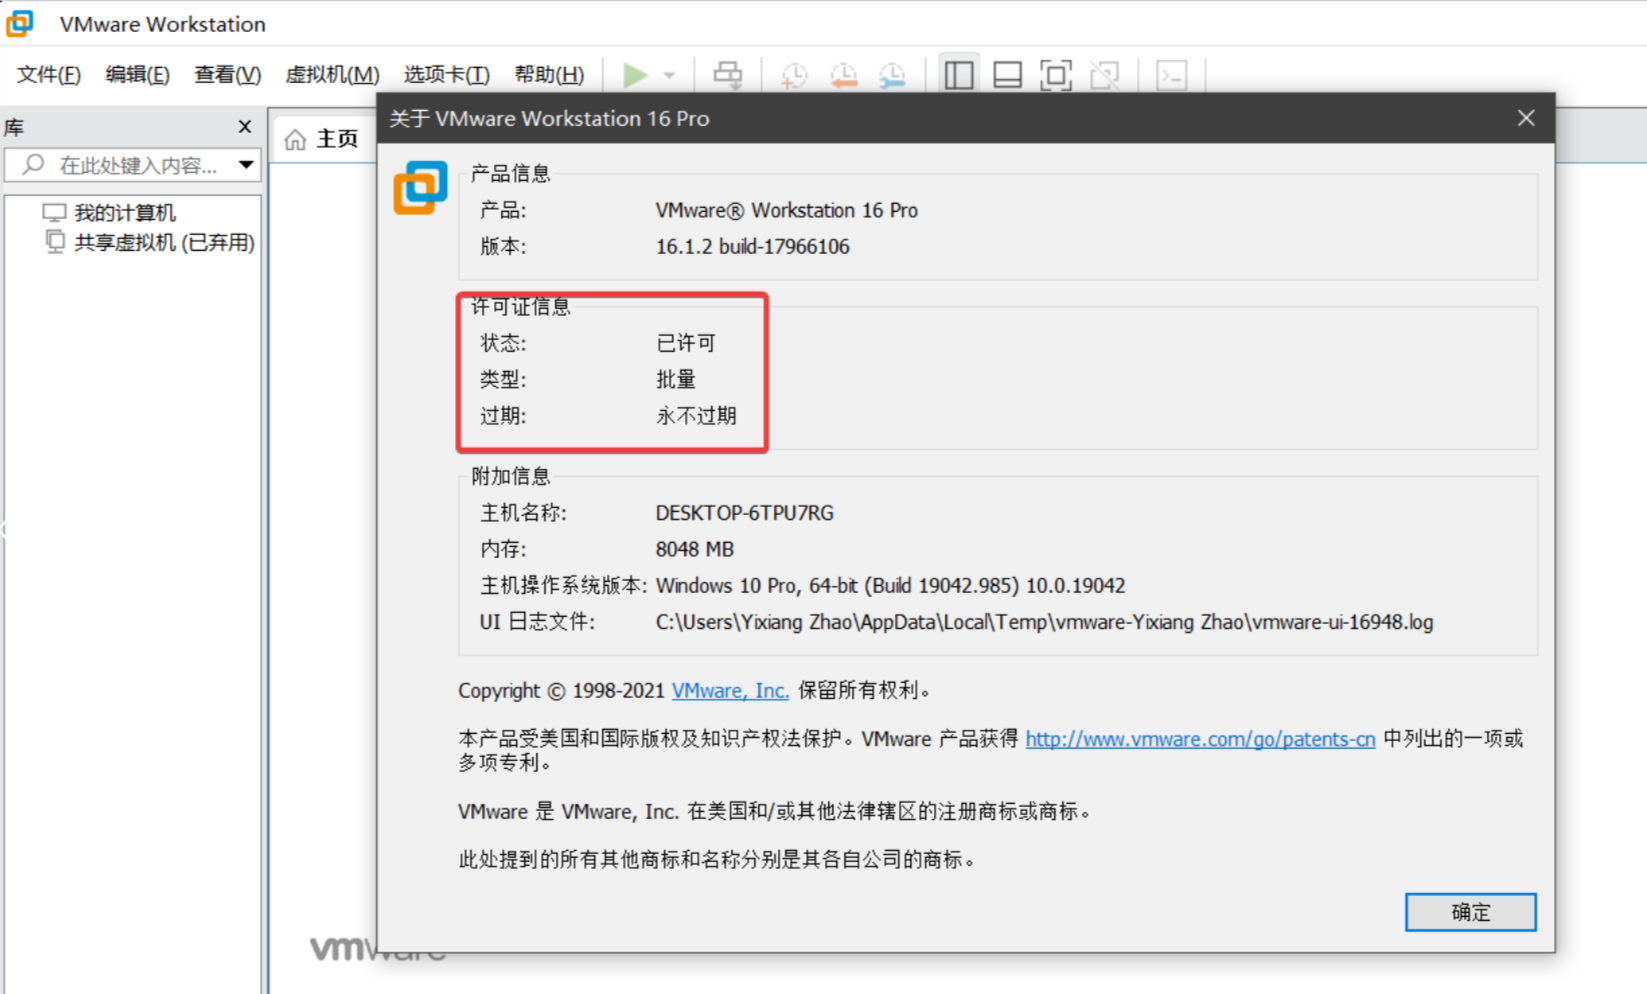The image size is (1647, 994).
Task: Open the console view toolbar icon
Action: pos(1171,75)
